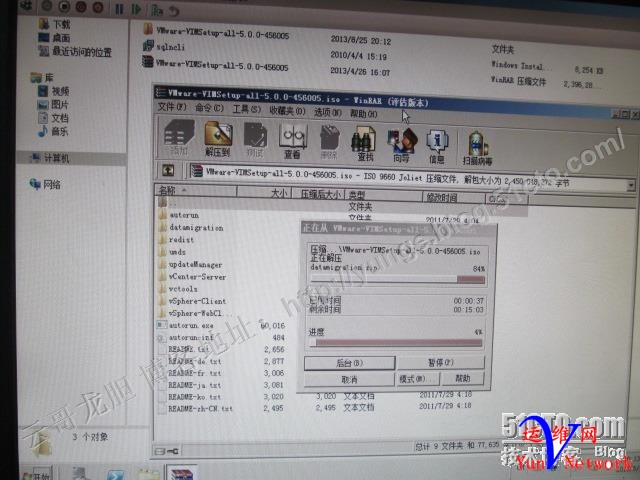Click the WinRAR icon in the taskbar
Image resolution: width=640 pixels, height=480 pixels.
coord(182,473)
